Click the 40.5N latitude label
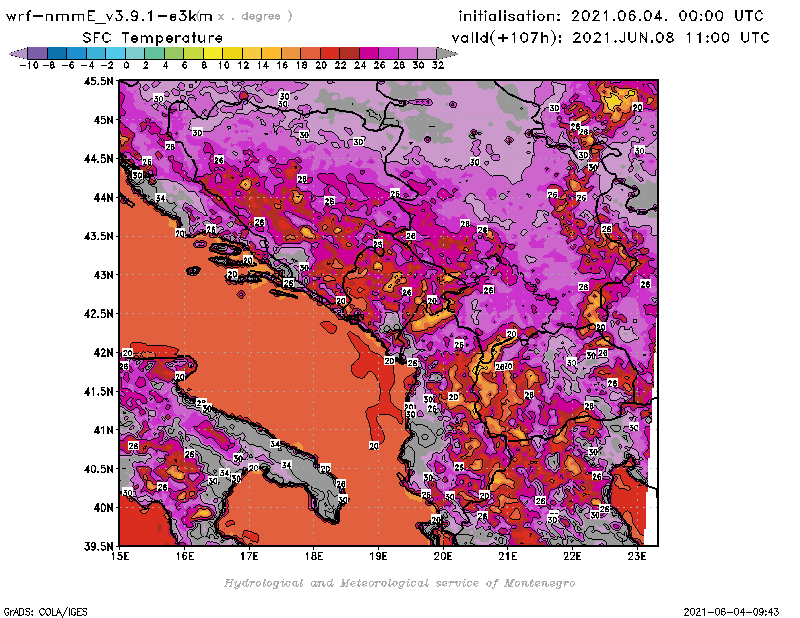 point(98,469)
